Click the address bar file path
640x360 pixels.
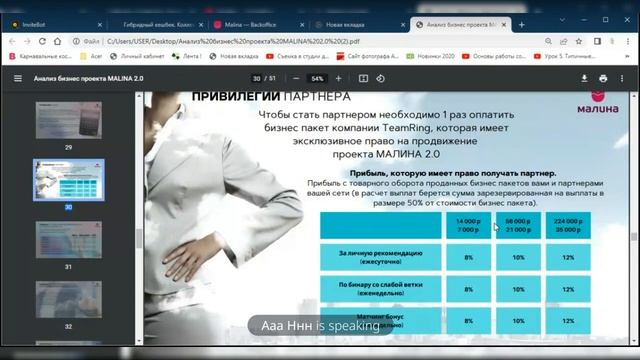click(x=233, y=41)
